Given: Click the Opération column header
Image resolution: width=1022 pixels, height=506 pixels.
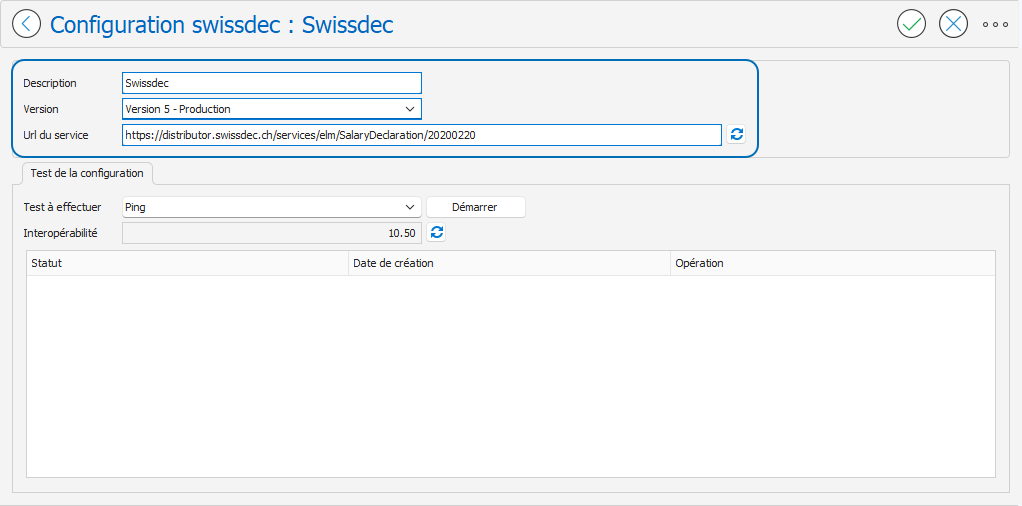Looking at the screenshot, I should pos(832,263).
